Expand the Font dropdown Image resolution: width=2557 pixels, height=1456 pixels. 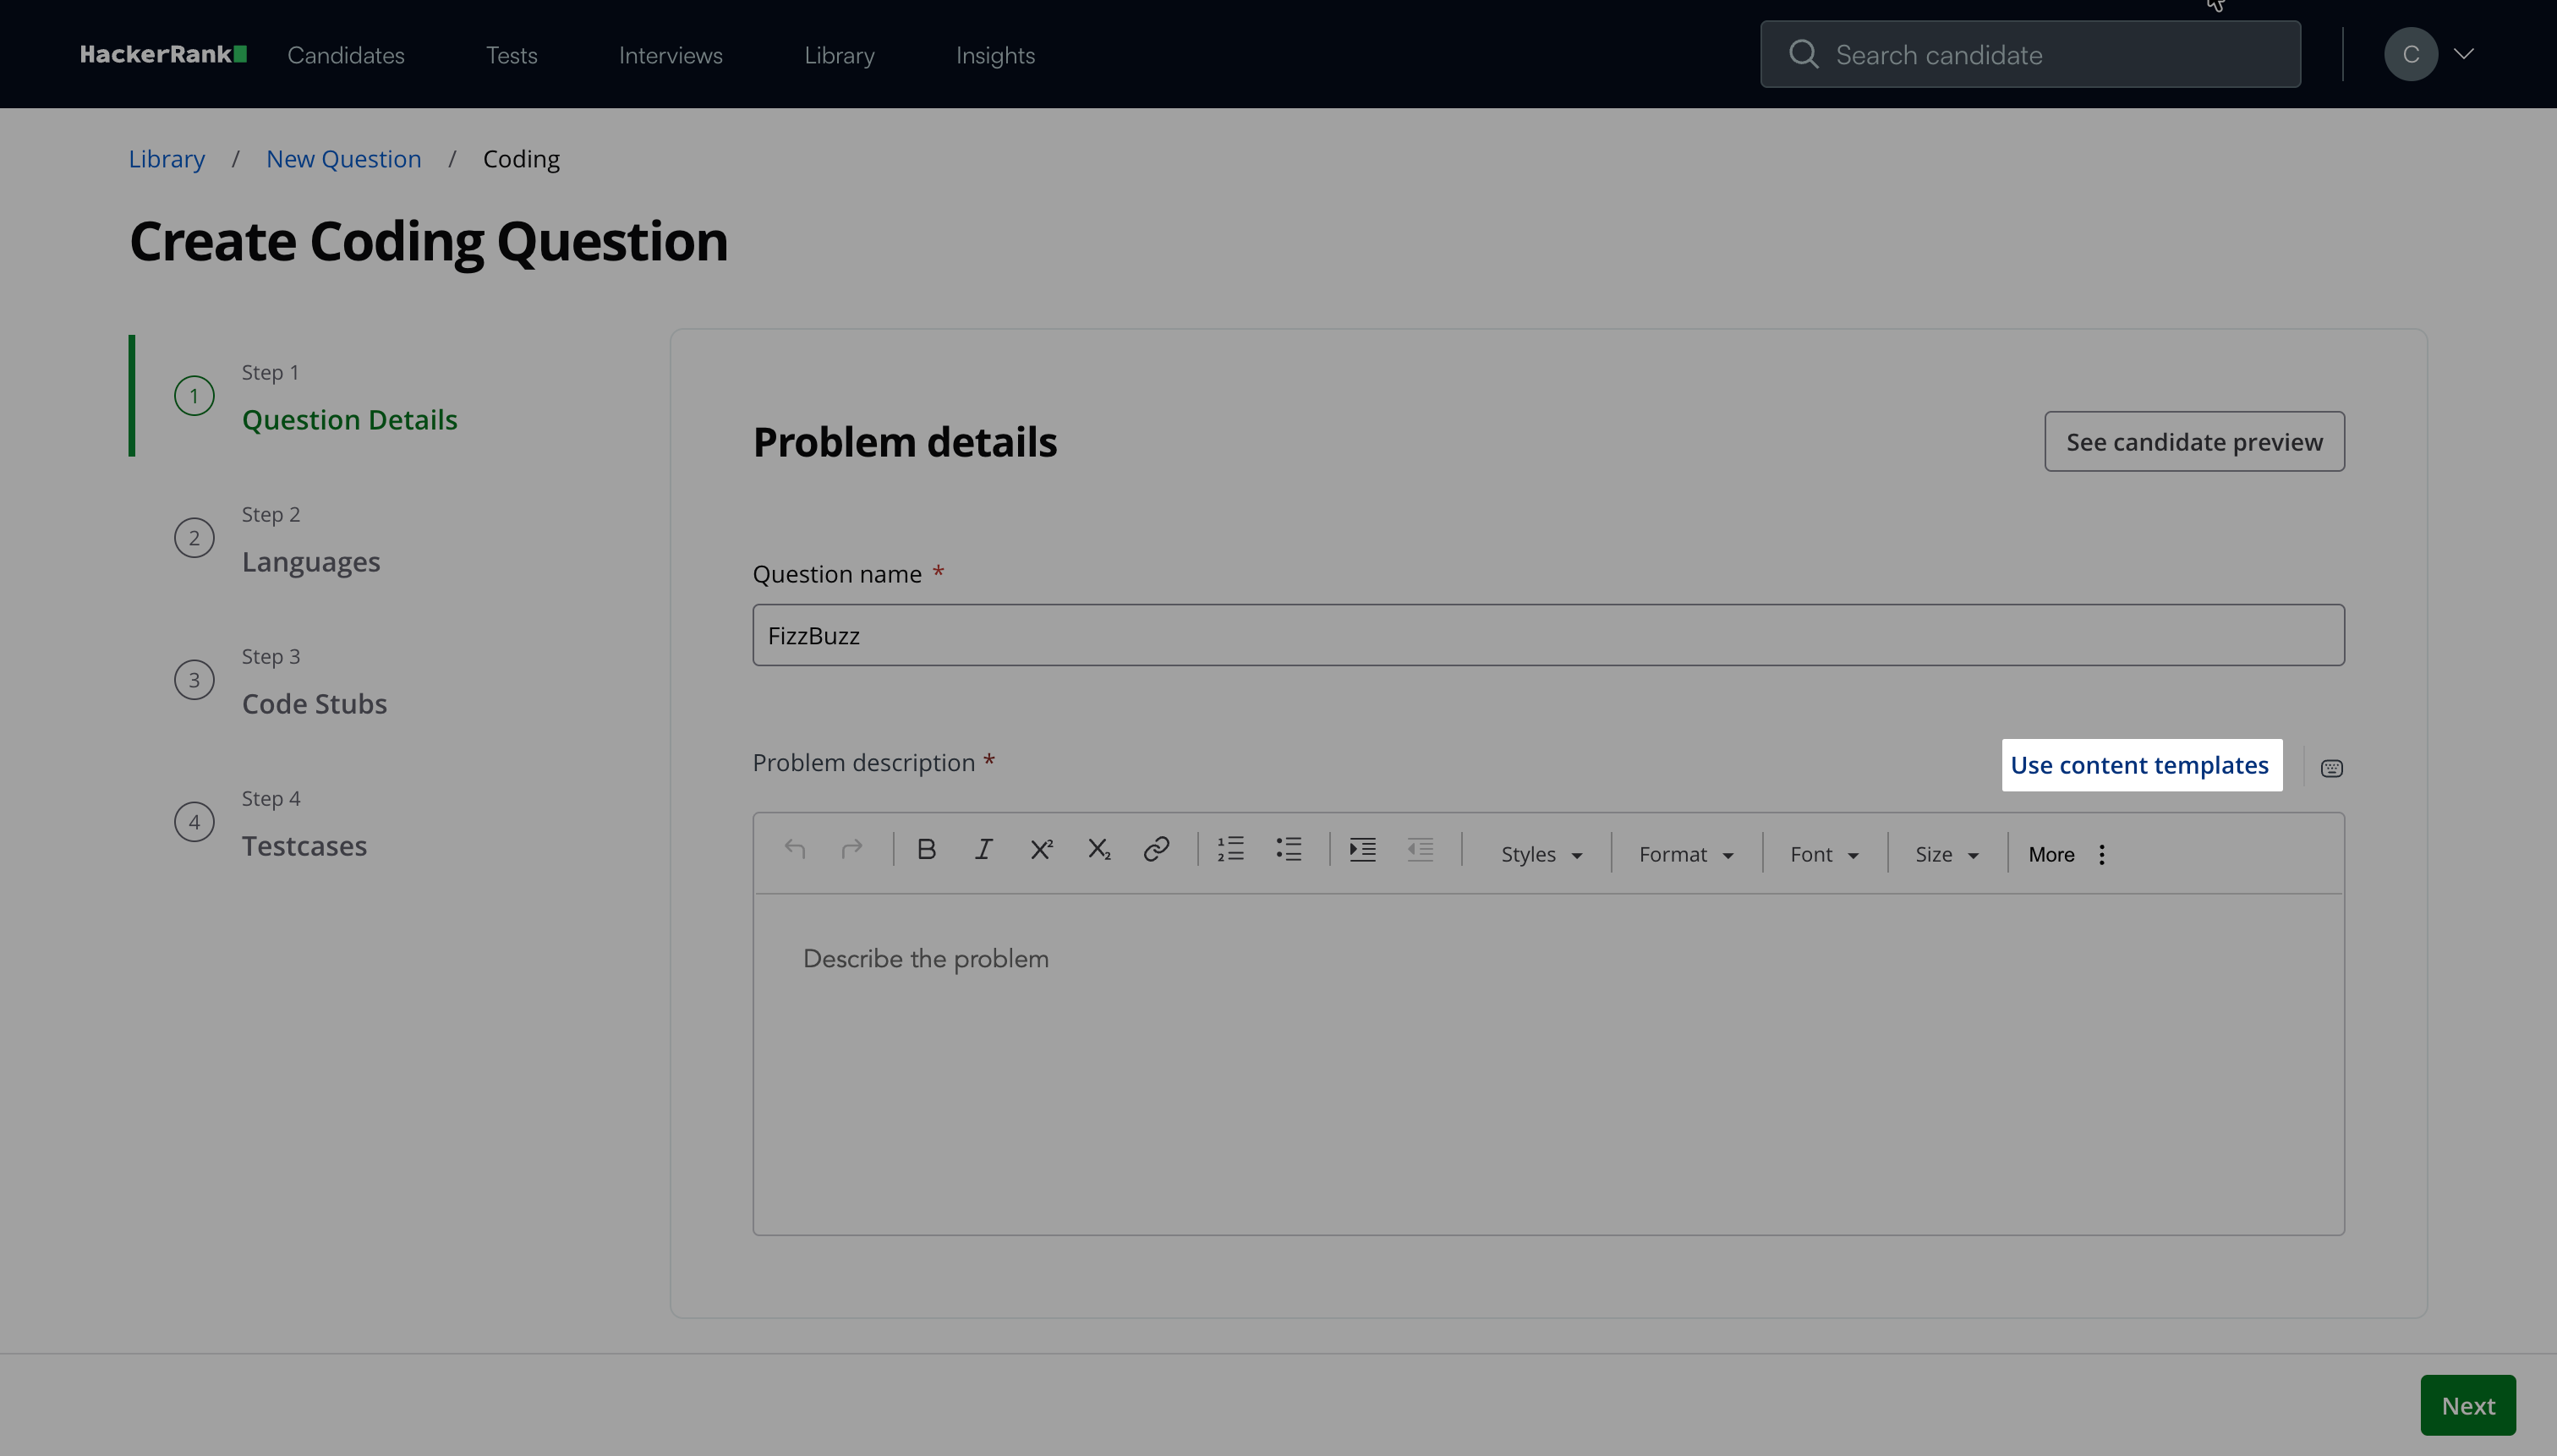(1823, 855)
